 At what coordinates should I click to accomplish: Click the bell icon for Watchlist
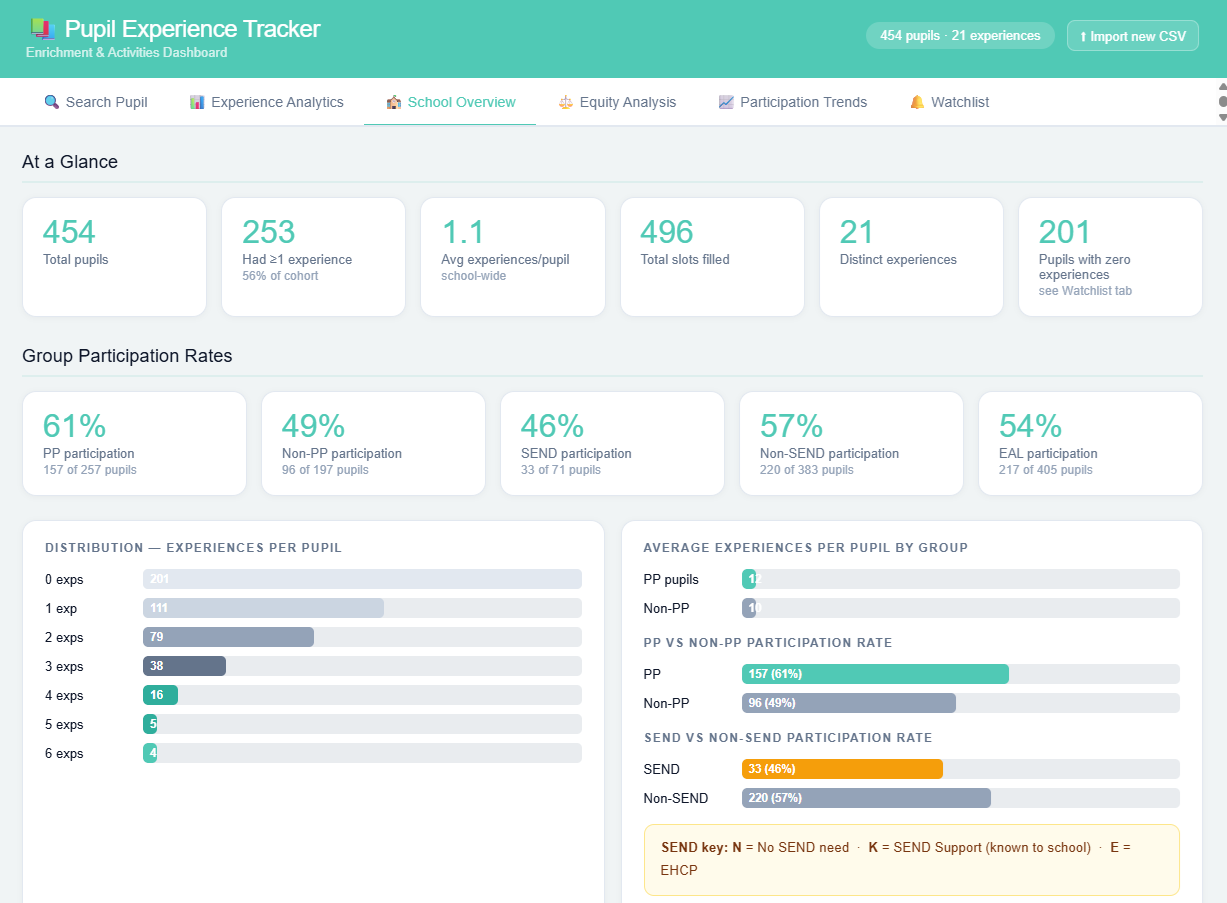[917, 102]
